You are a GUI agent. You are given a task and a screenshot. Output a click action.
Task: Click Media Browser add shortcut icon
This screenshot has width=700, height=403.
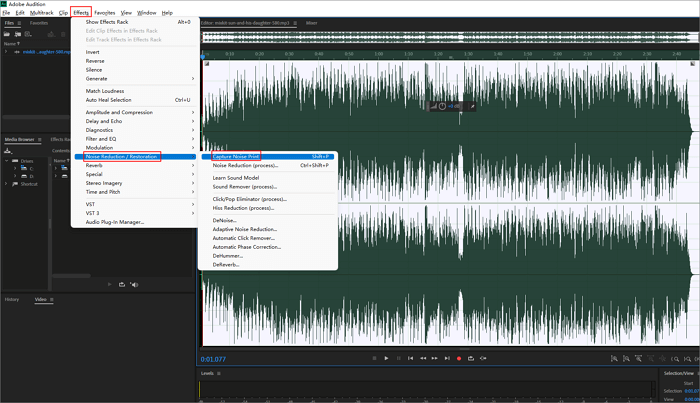coord(8,151)
